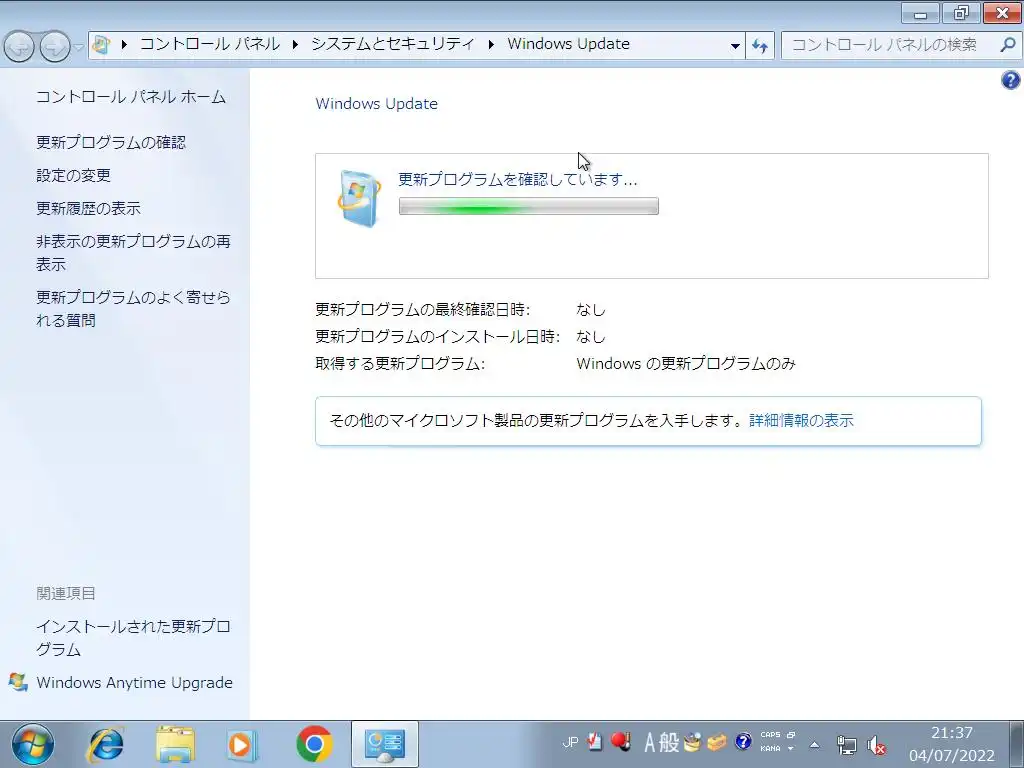
Task: Open Google Chrome from the taskbar
Action: tap(314, 744)
